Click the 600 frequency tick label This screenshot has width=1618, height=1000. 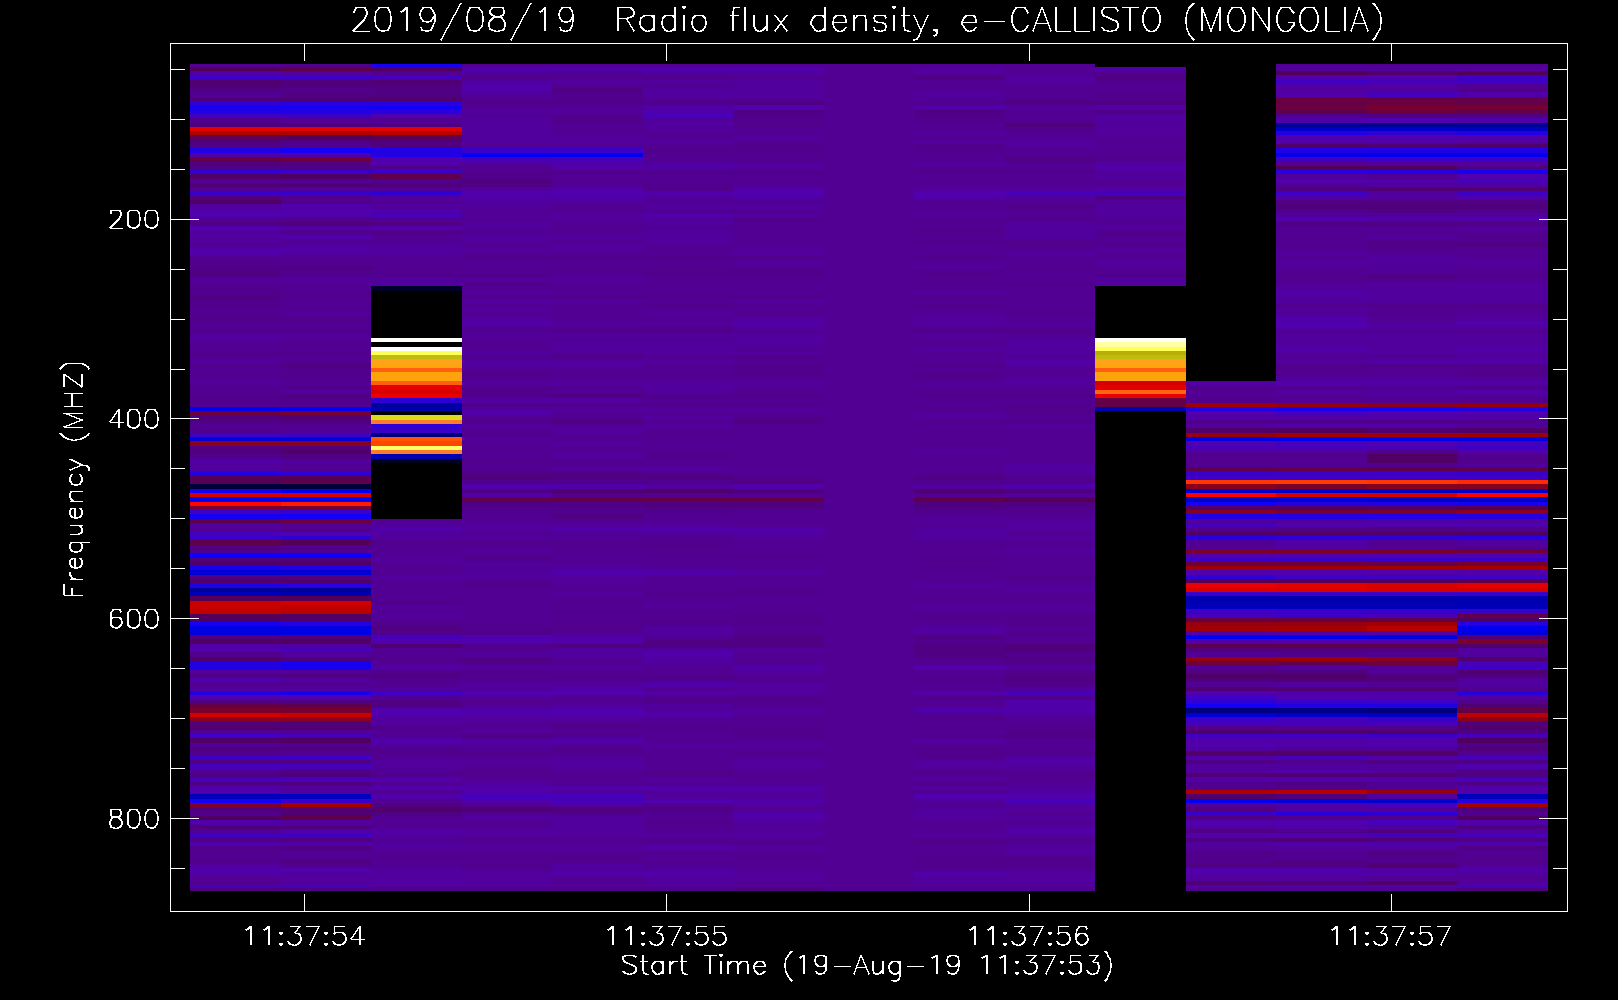point(134,619)
